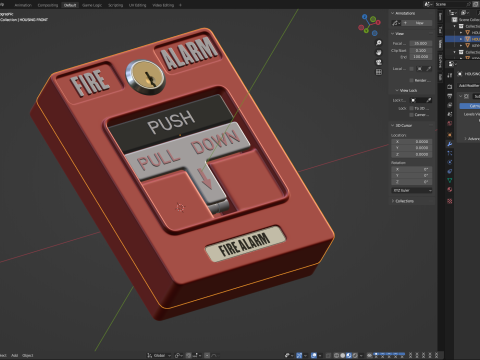Click the 3D Cursor Location X field
The width and height of the screenshot is (480, 360).
[412, 142]
